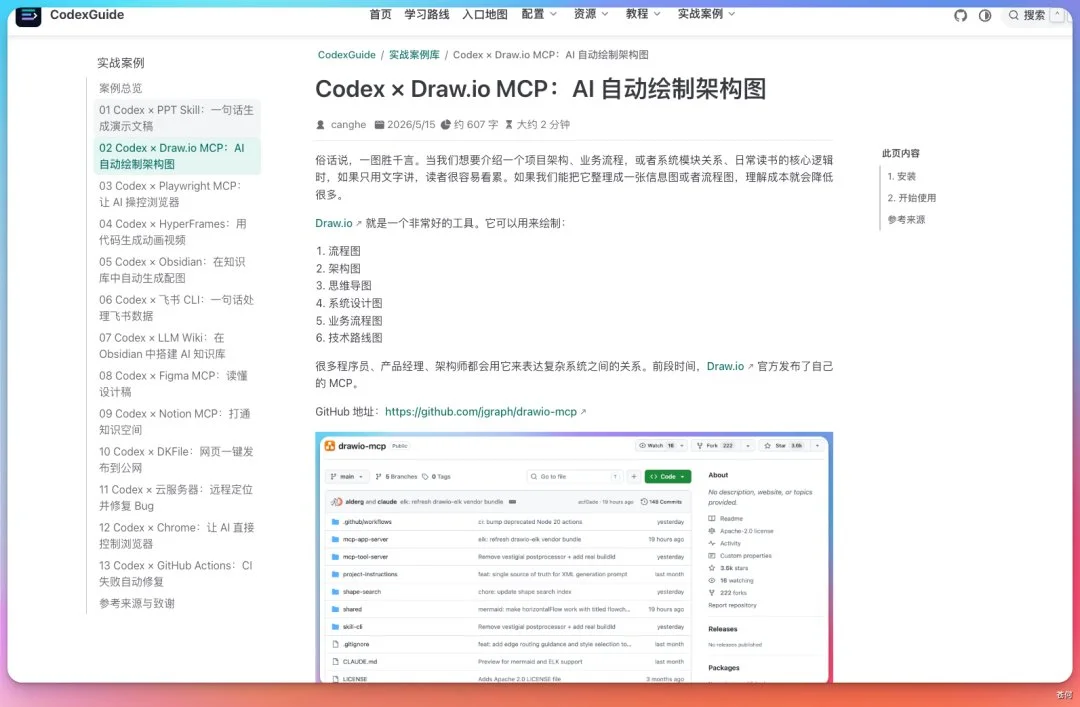Click CodexGuide breadcrumb link
The image size is (1080, 707).
[x=346, y=54]
